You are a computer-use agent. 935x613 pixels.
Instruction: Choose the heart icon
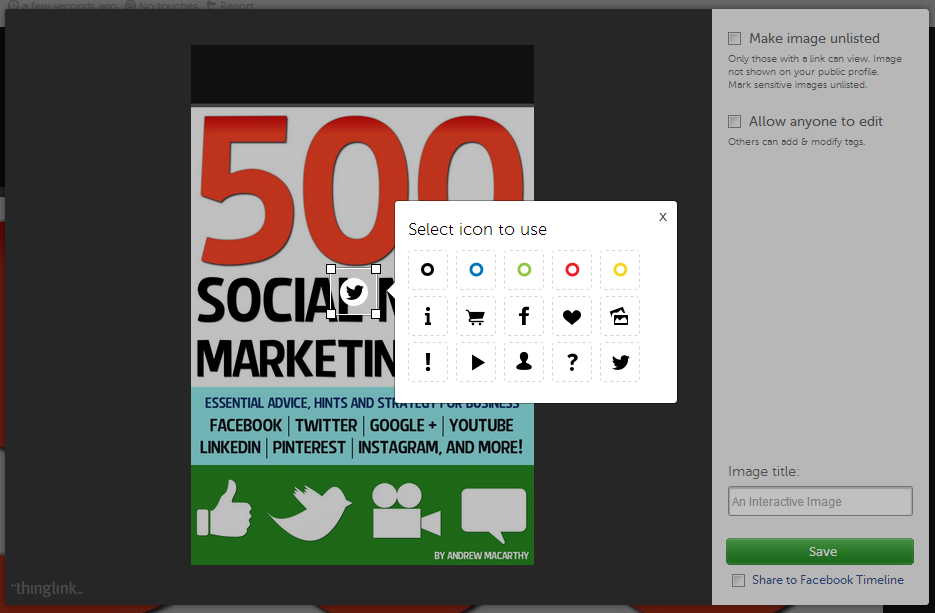[572, 316]
